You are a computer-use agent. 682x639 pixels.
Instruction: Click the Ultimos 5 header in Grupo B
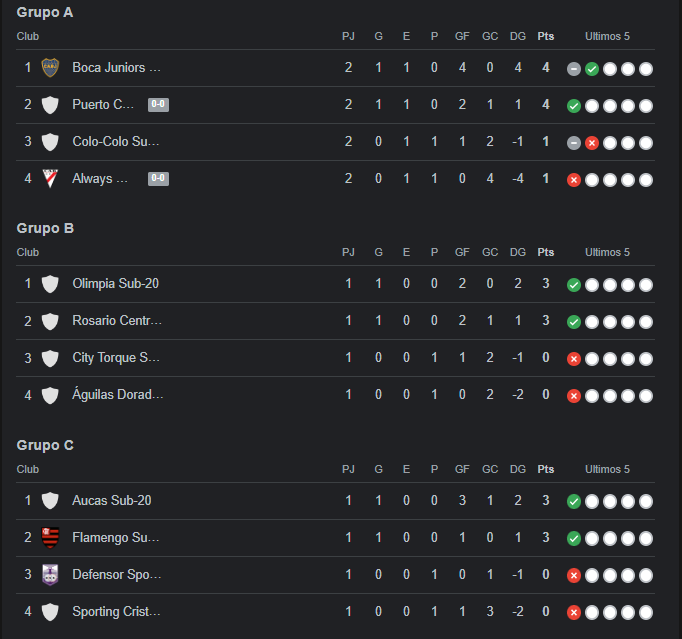click(x=607, y=252)
